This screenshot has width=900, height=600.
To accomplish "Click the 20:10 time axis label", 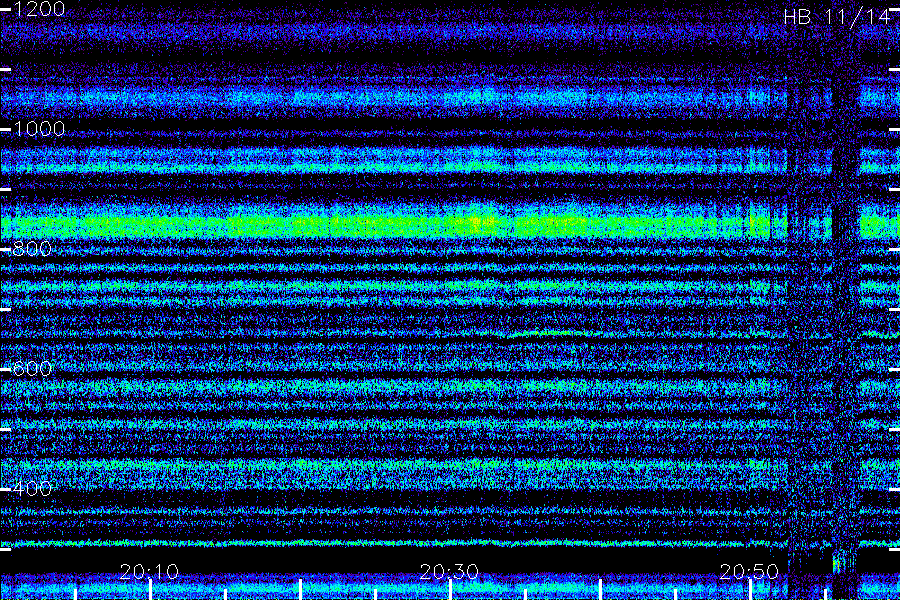I will [x=149, y=571].
